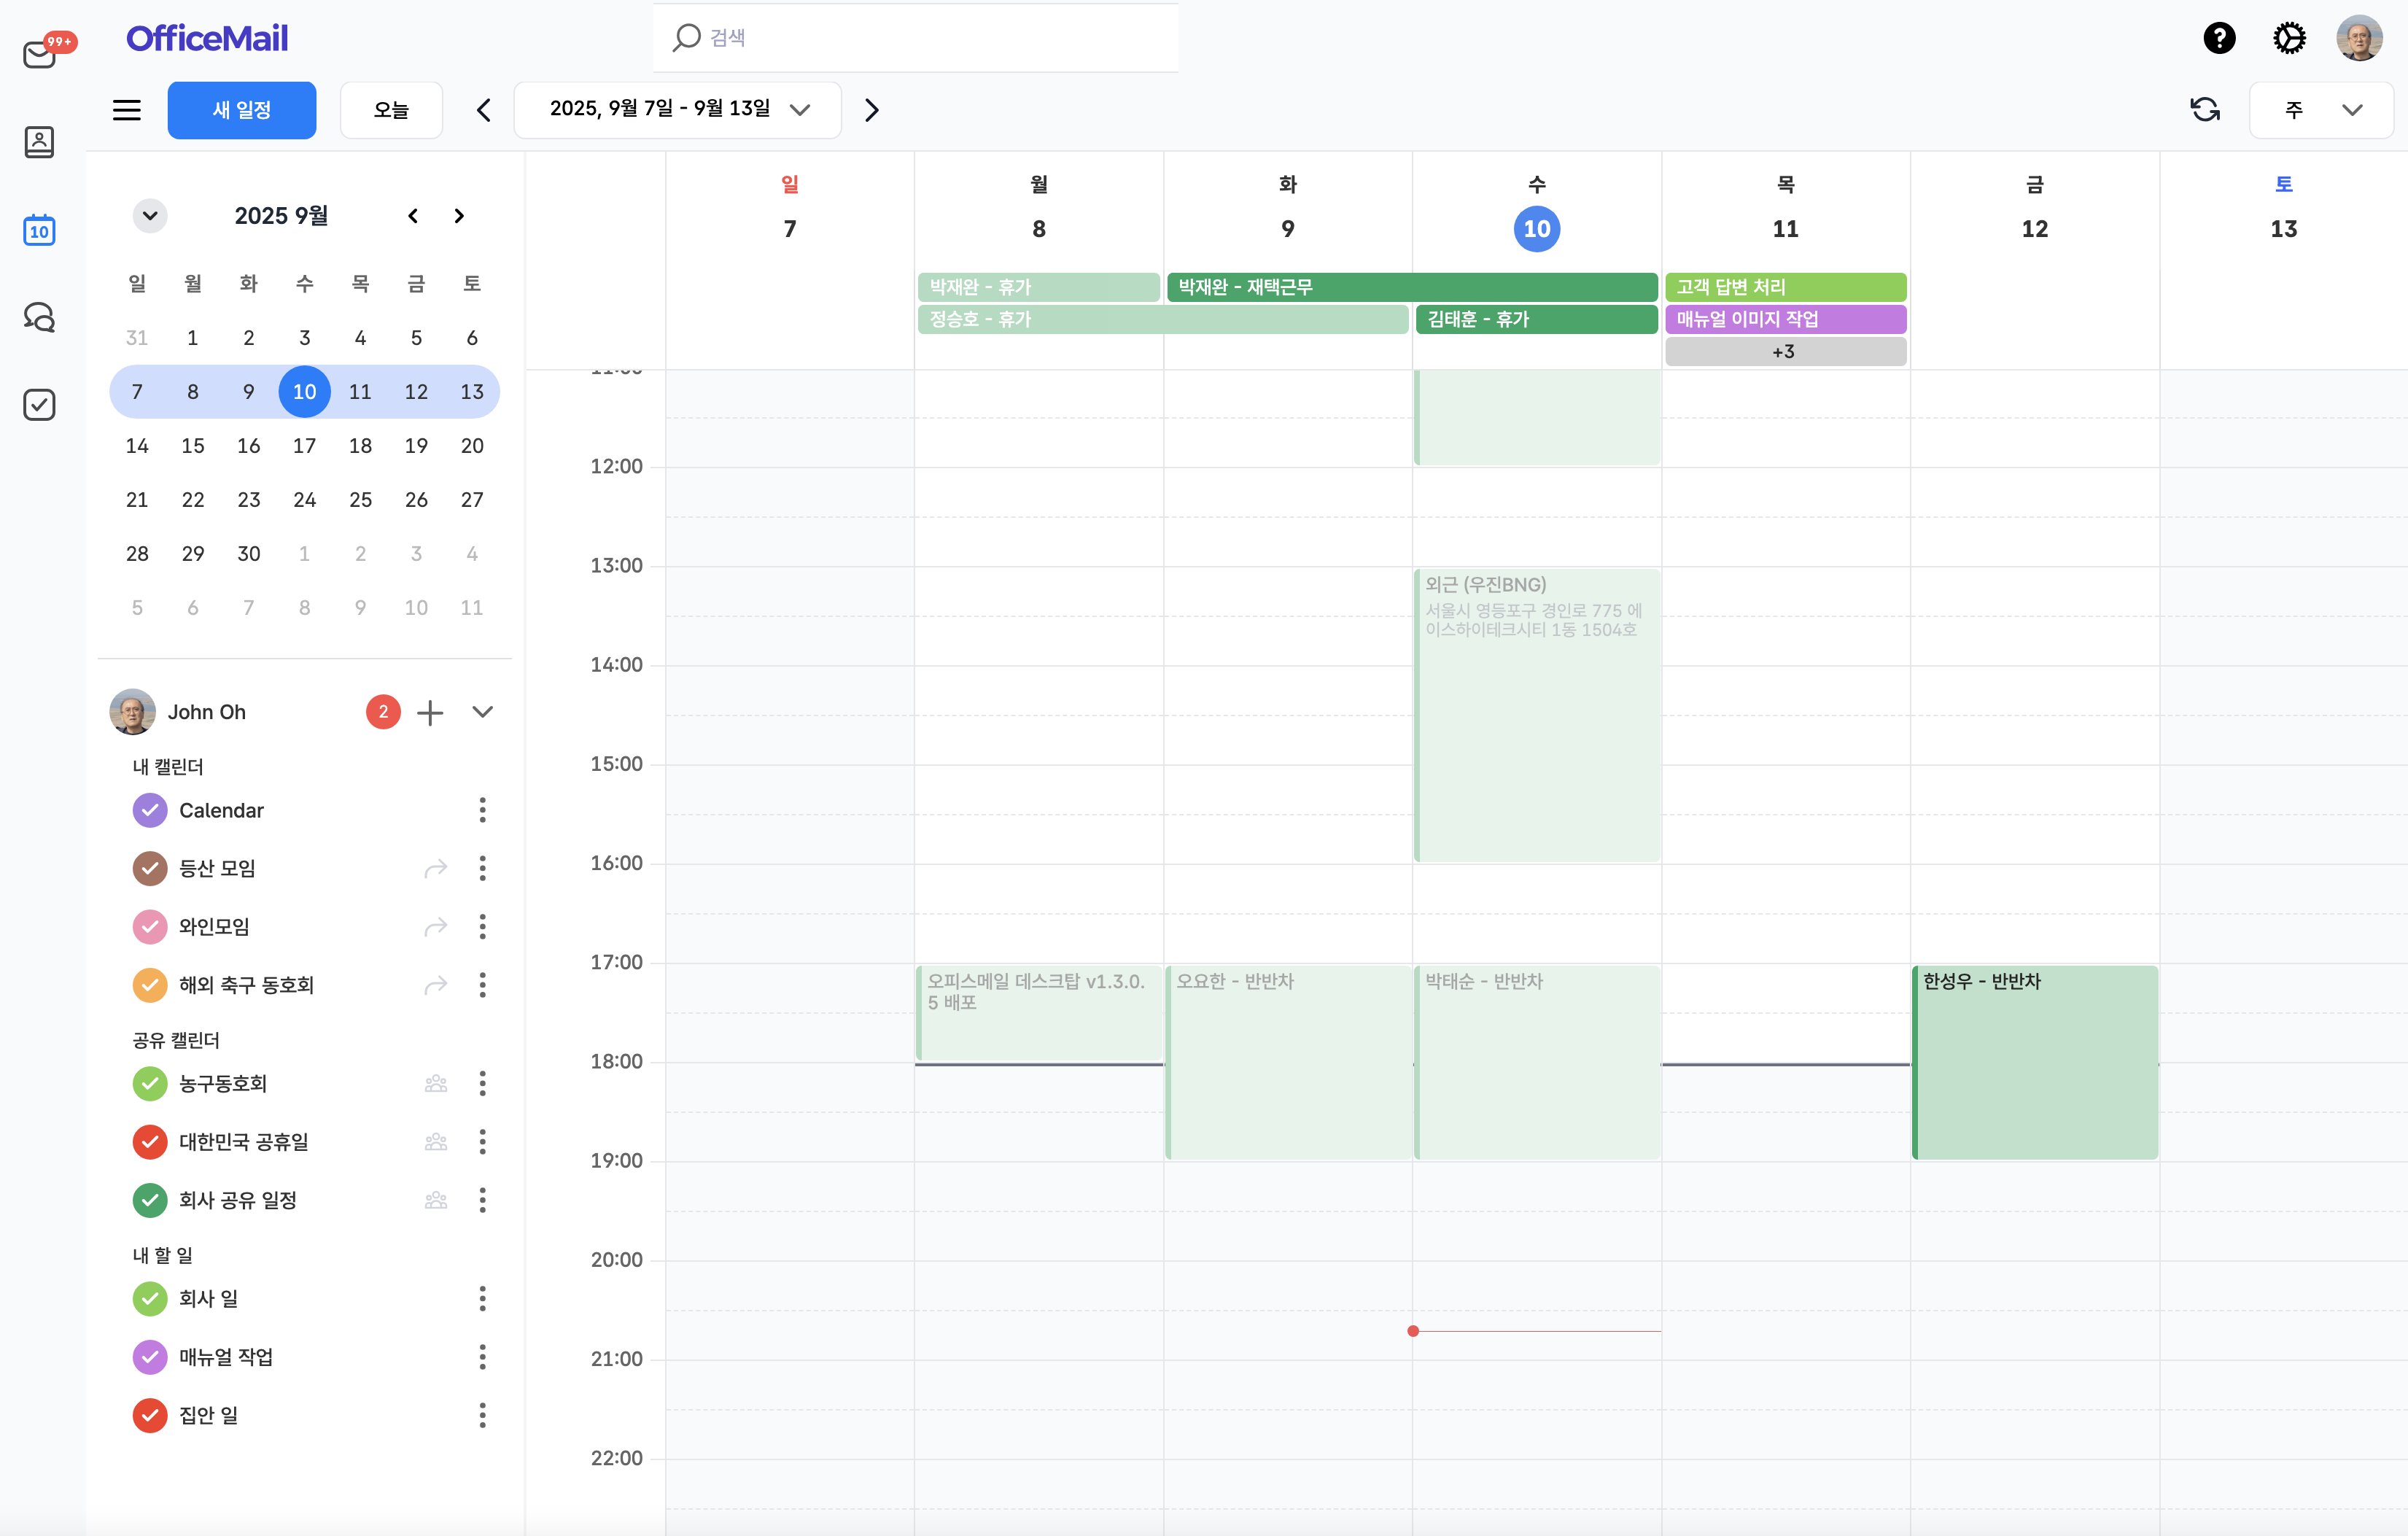Toggle the hamburger sidebar menu
Image resolution: width=2408 pixels, height=1536 pixels.
click(127, 110)
